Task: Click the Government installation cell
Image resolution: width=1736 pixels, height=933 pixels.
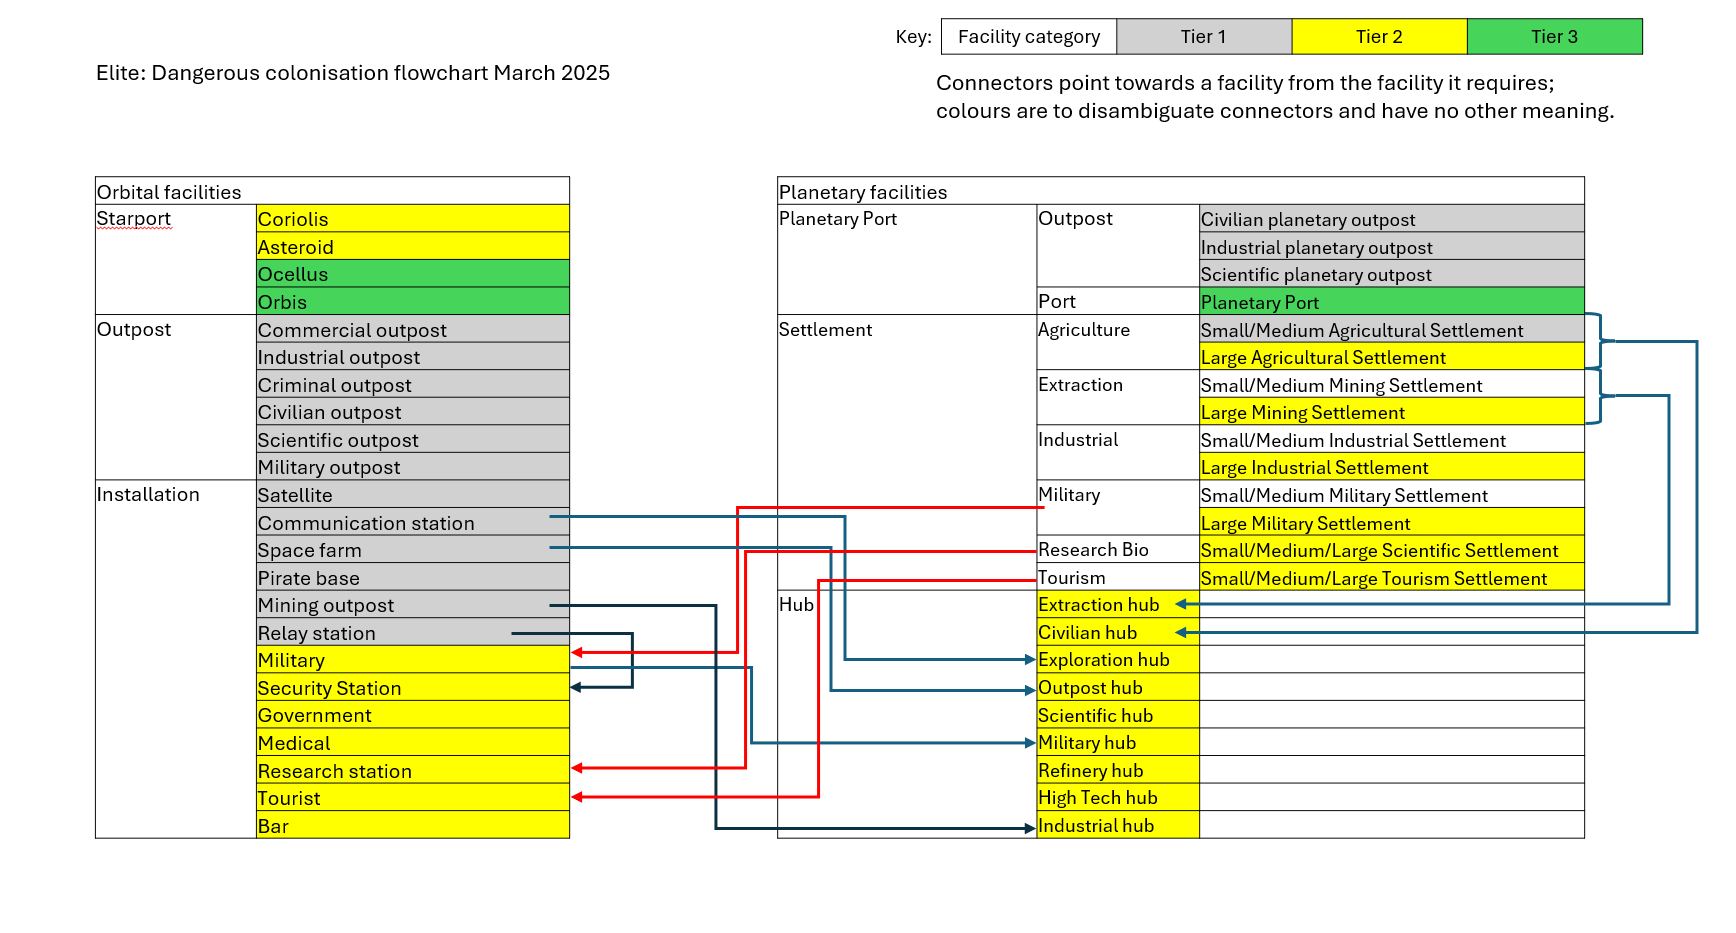Action: pyautogui.click(x=413, y=714)
